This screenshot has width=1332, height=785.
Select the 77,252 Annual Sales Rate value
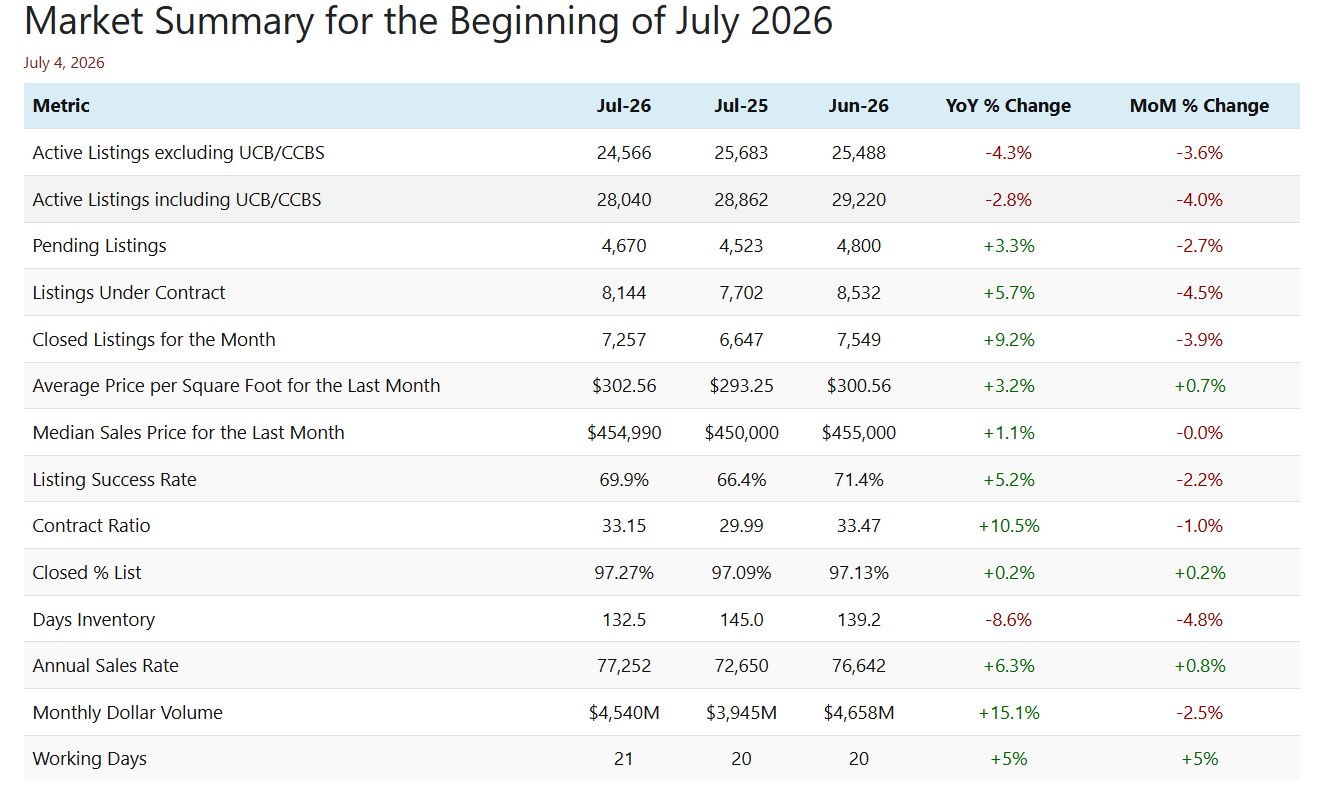coord(624,666)
